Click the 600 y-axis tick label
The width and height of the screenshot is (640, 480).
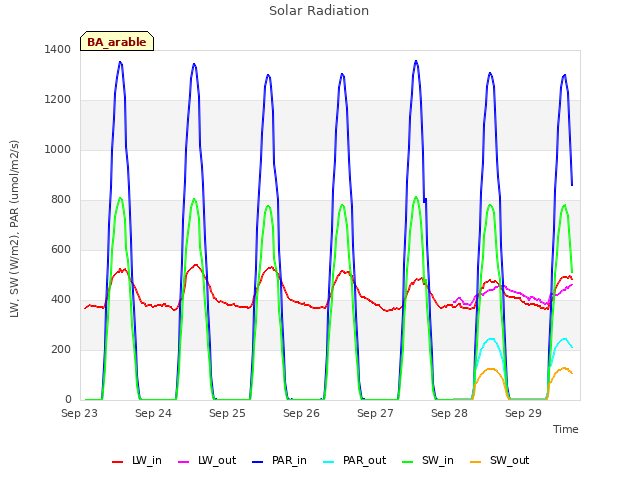point(61,250)
